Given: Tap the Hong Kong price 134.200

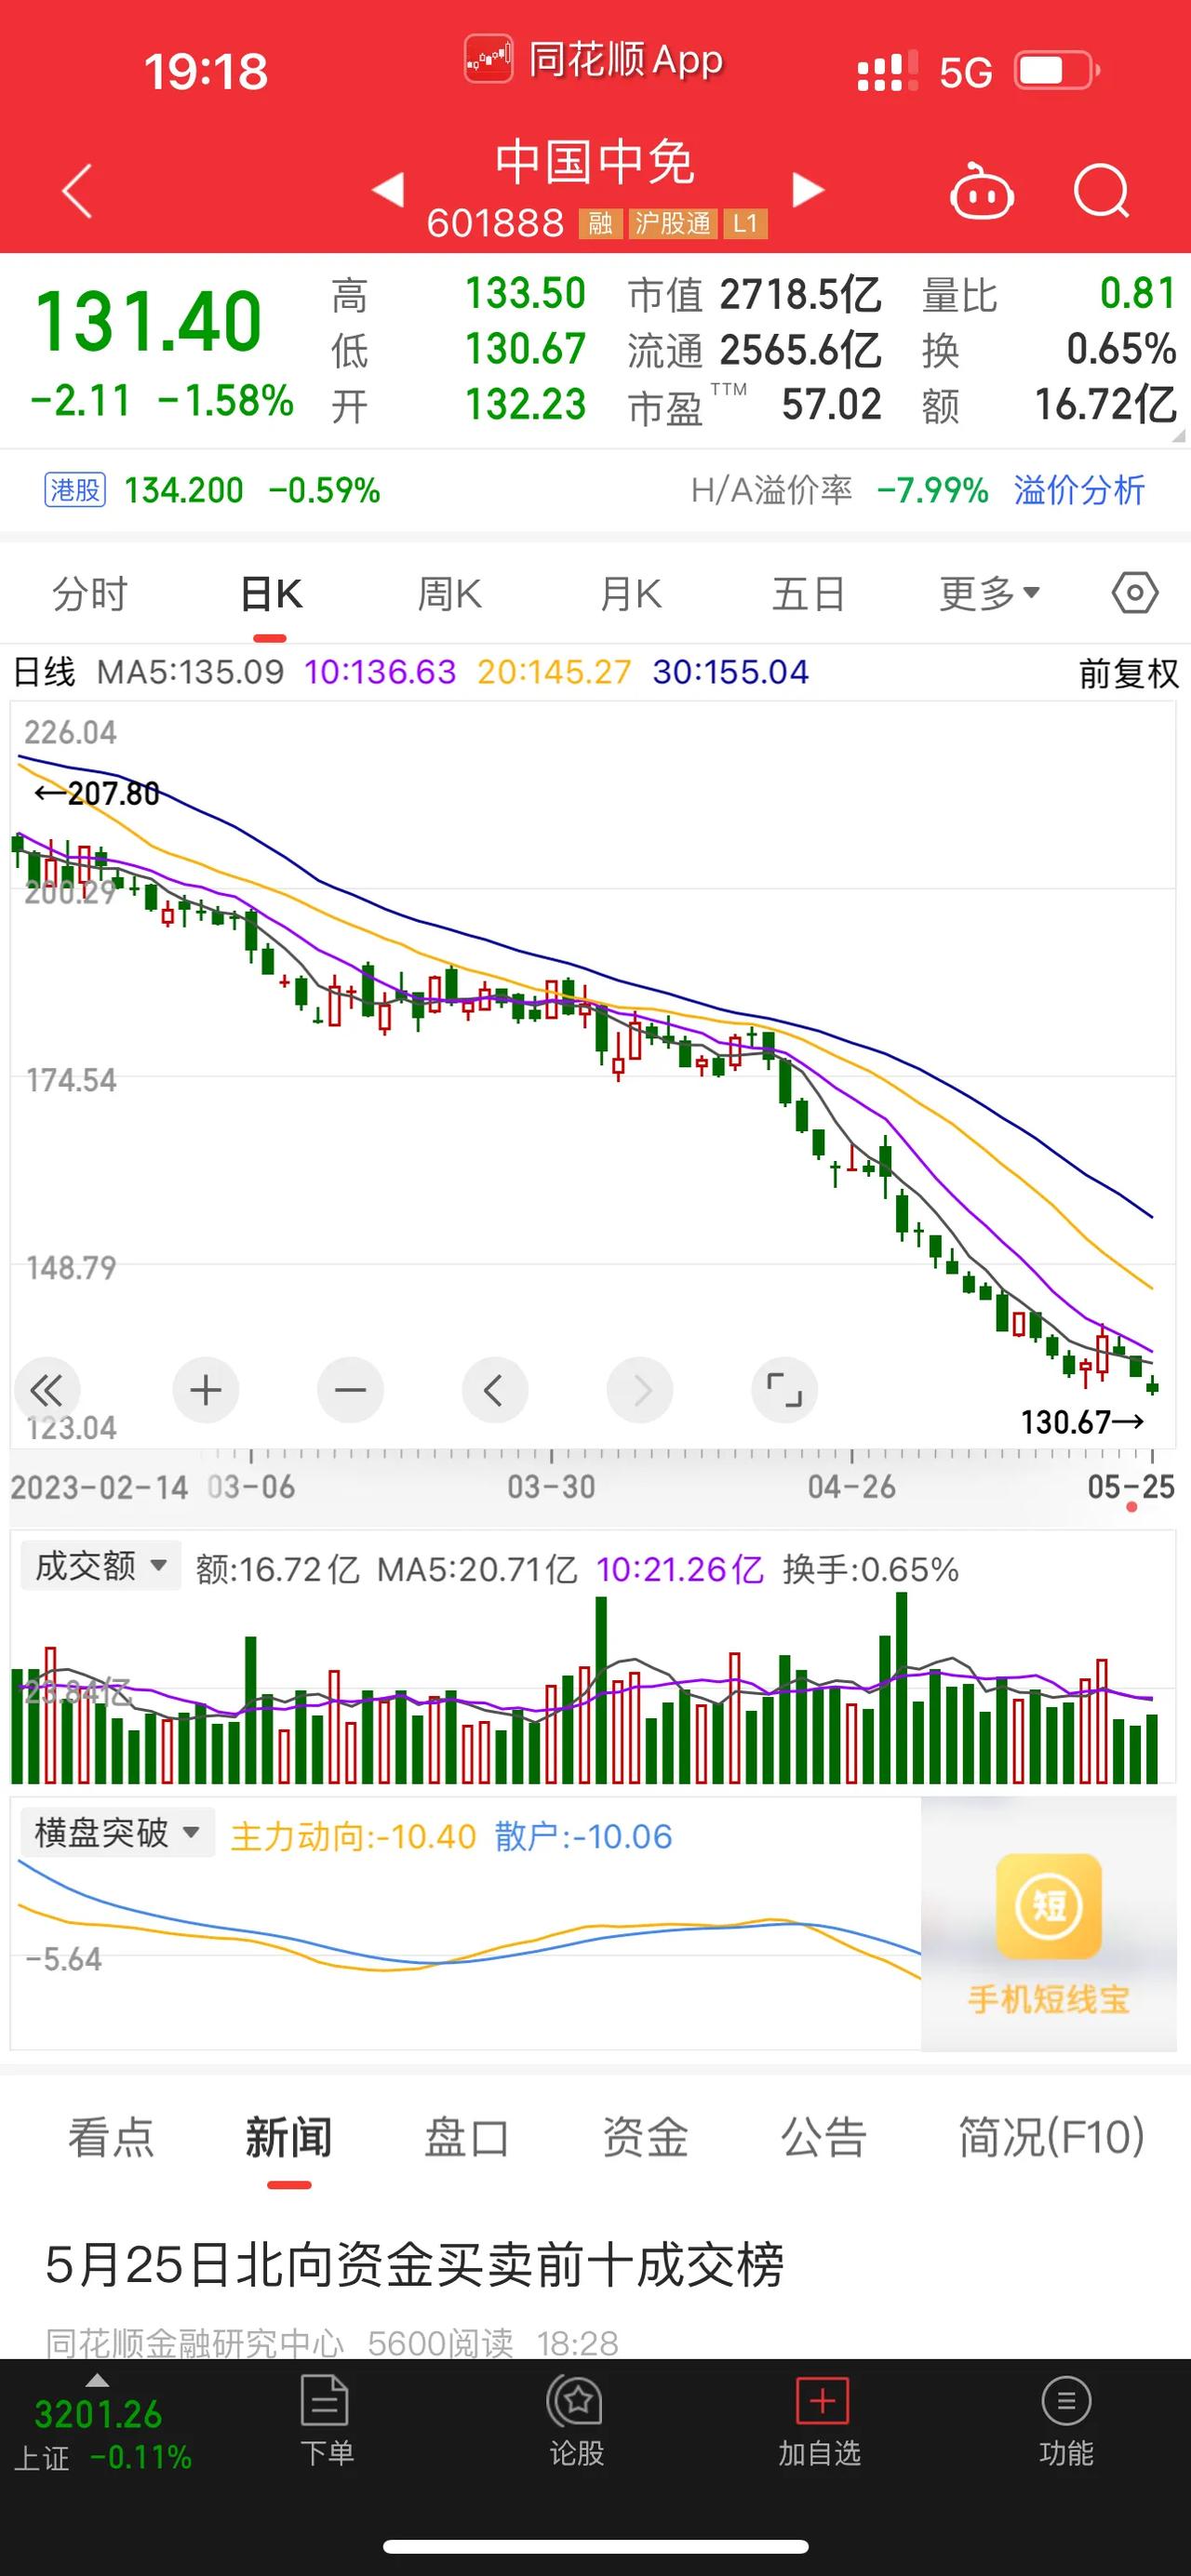Looking at the screenshot, I should (x=183, y=490).
